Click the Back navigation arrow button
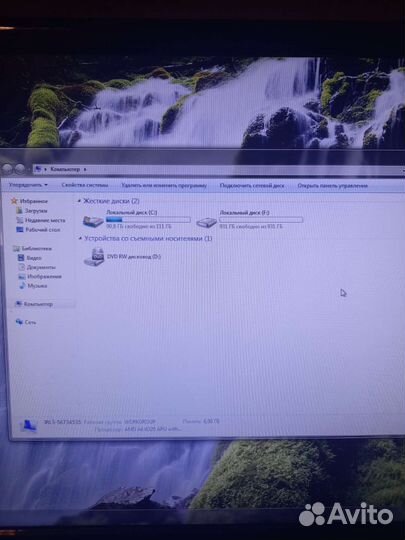 click(x=7, y=169)
